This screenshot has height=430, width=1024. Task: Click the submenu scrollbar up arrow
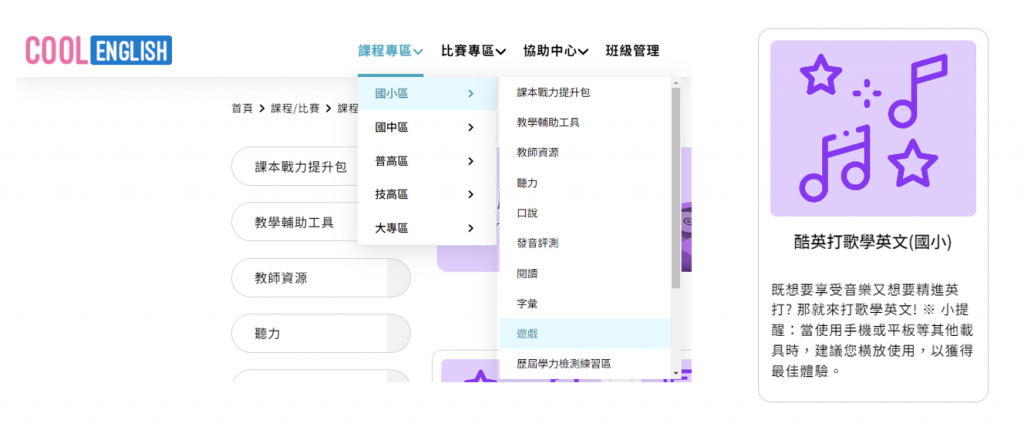coord(675,82)
